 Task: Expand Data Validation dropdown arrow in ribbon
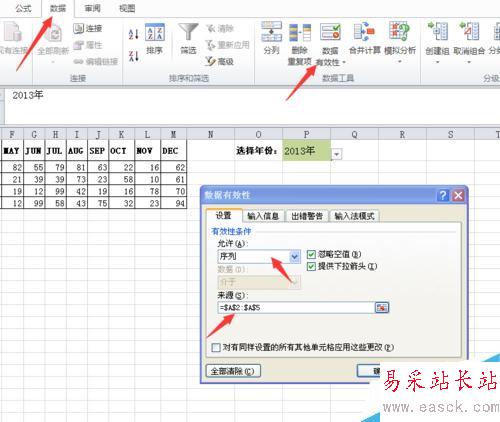tap(344, 62)
